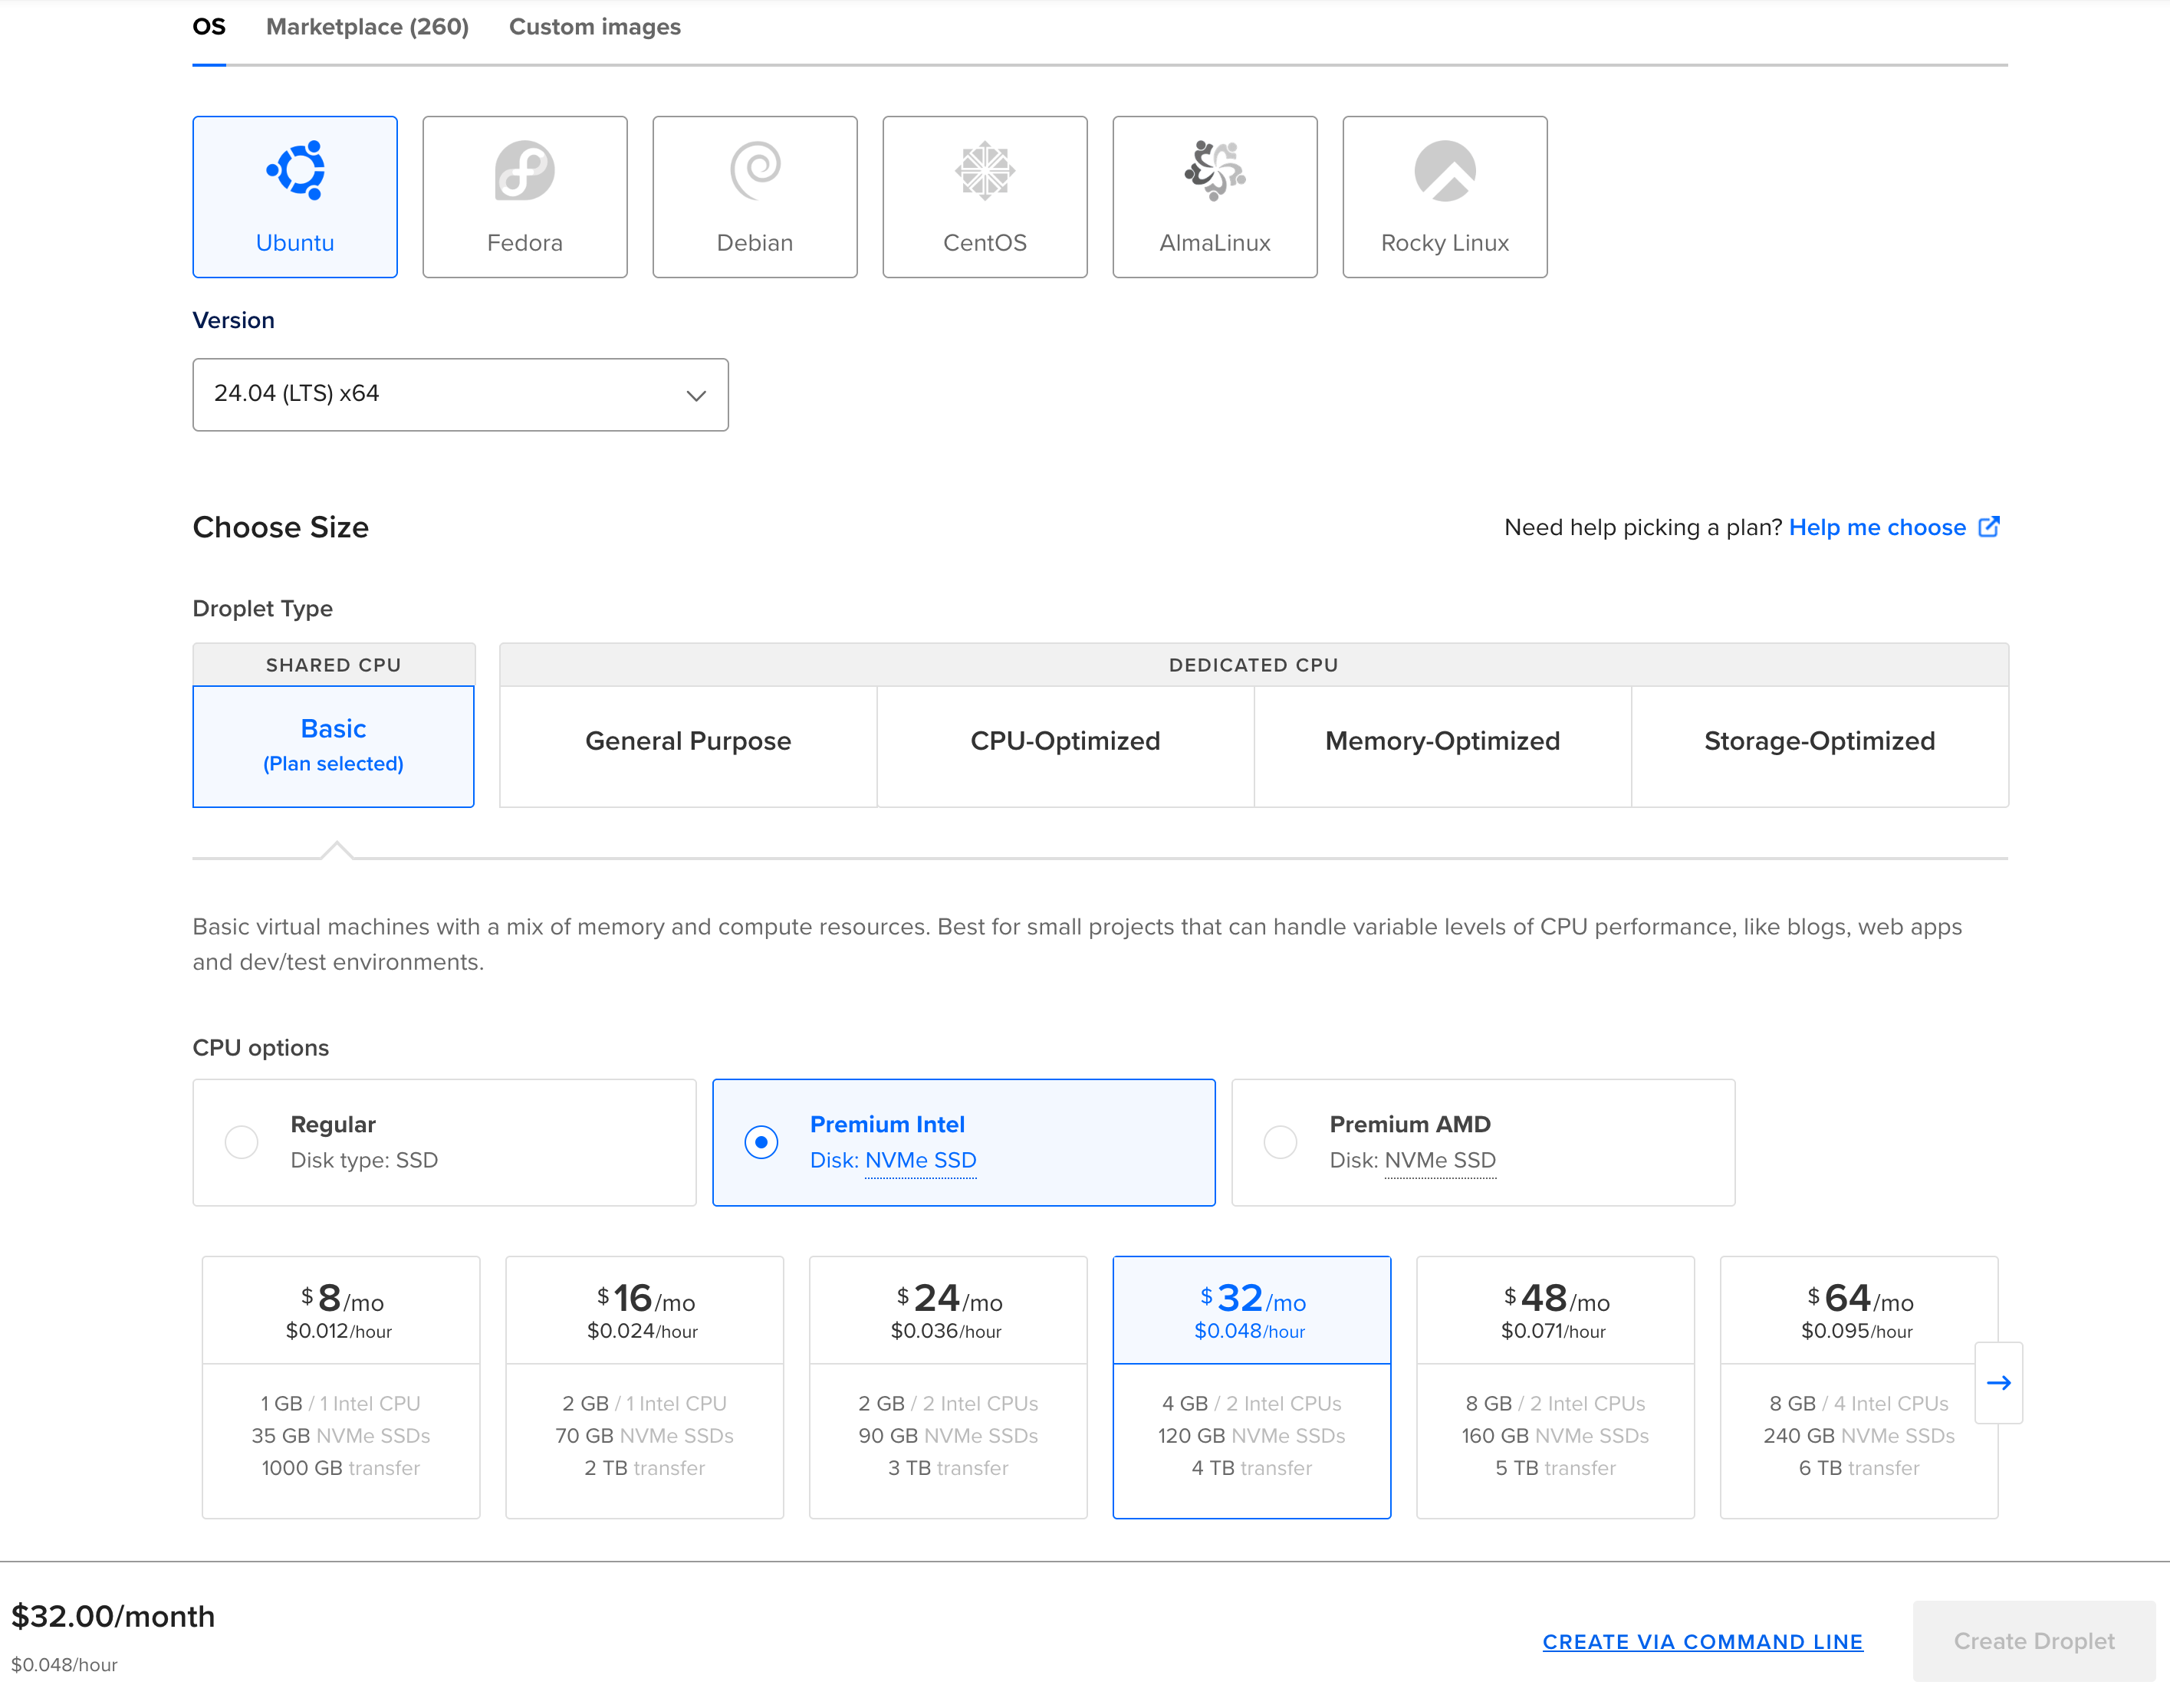Click '6 TB transfer' plan detail
This screenshot has width=2170, height=1708.
[1859, 1468]
